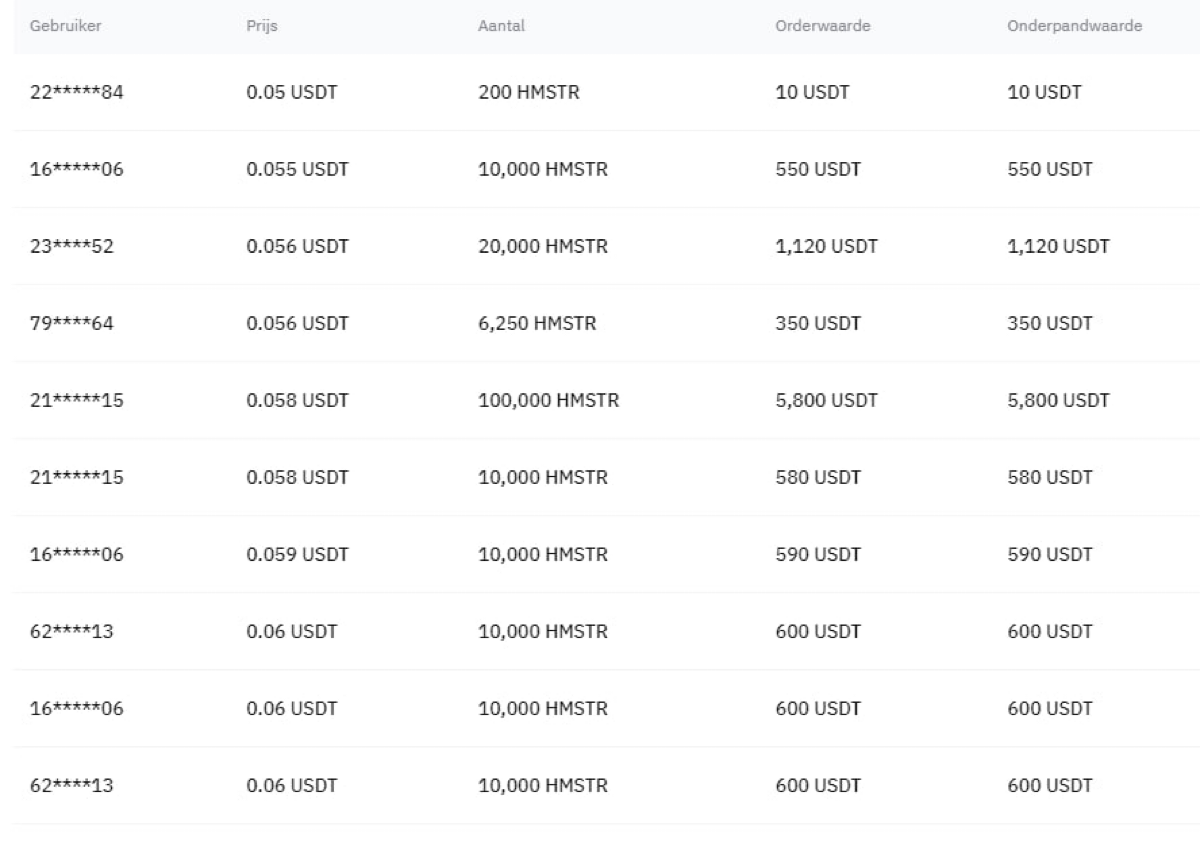Click the 10 USDT Onderpandwaarde cell
The height and width of the screenshot is (861, 1200).
click(1044, 93)
